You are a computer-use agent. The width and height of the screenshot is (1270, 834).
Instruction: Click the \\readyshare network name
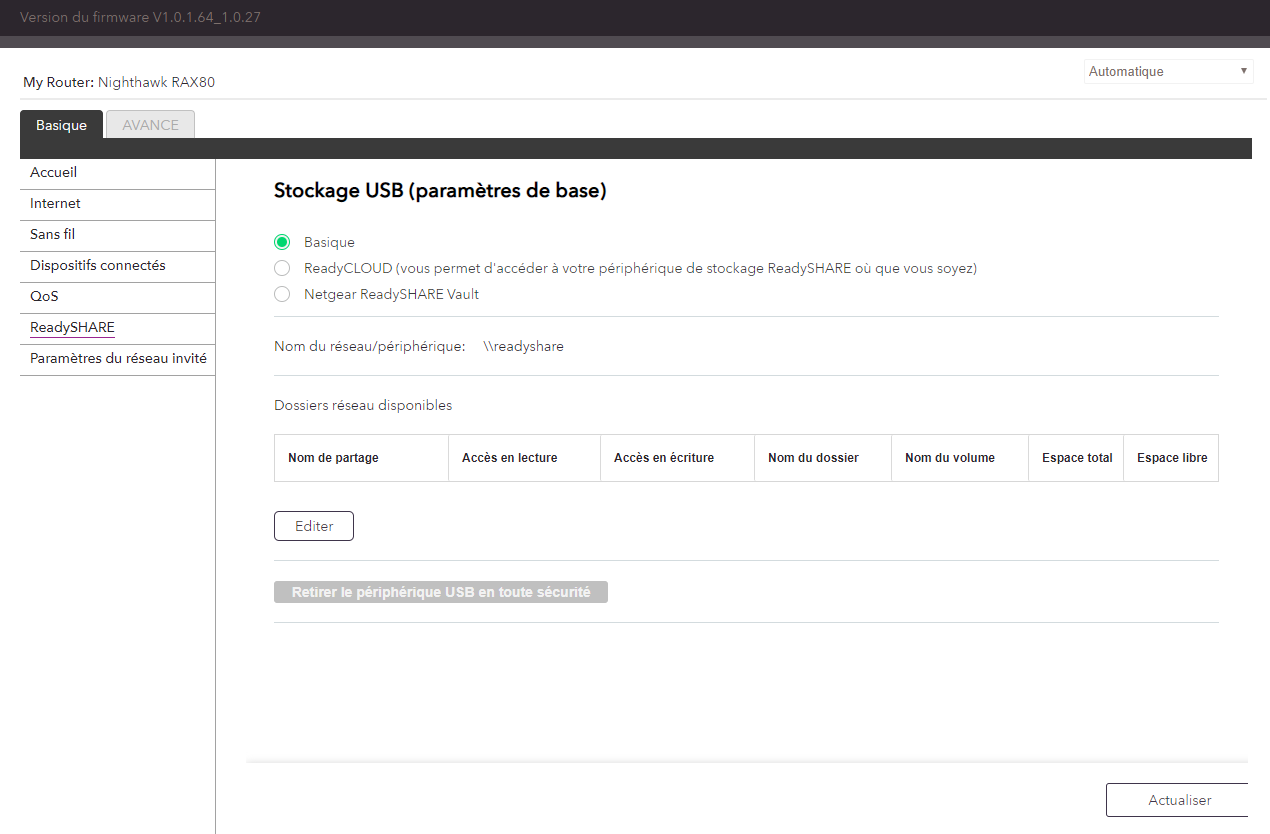(523, 346)
